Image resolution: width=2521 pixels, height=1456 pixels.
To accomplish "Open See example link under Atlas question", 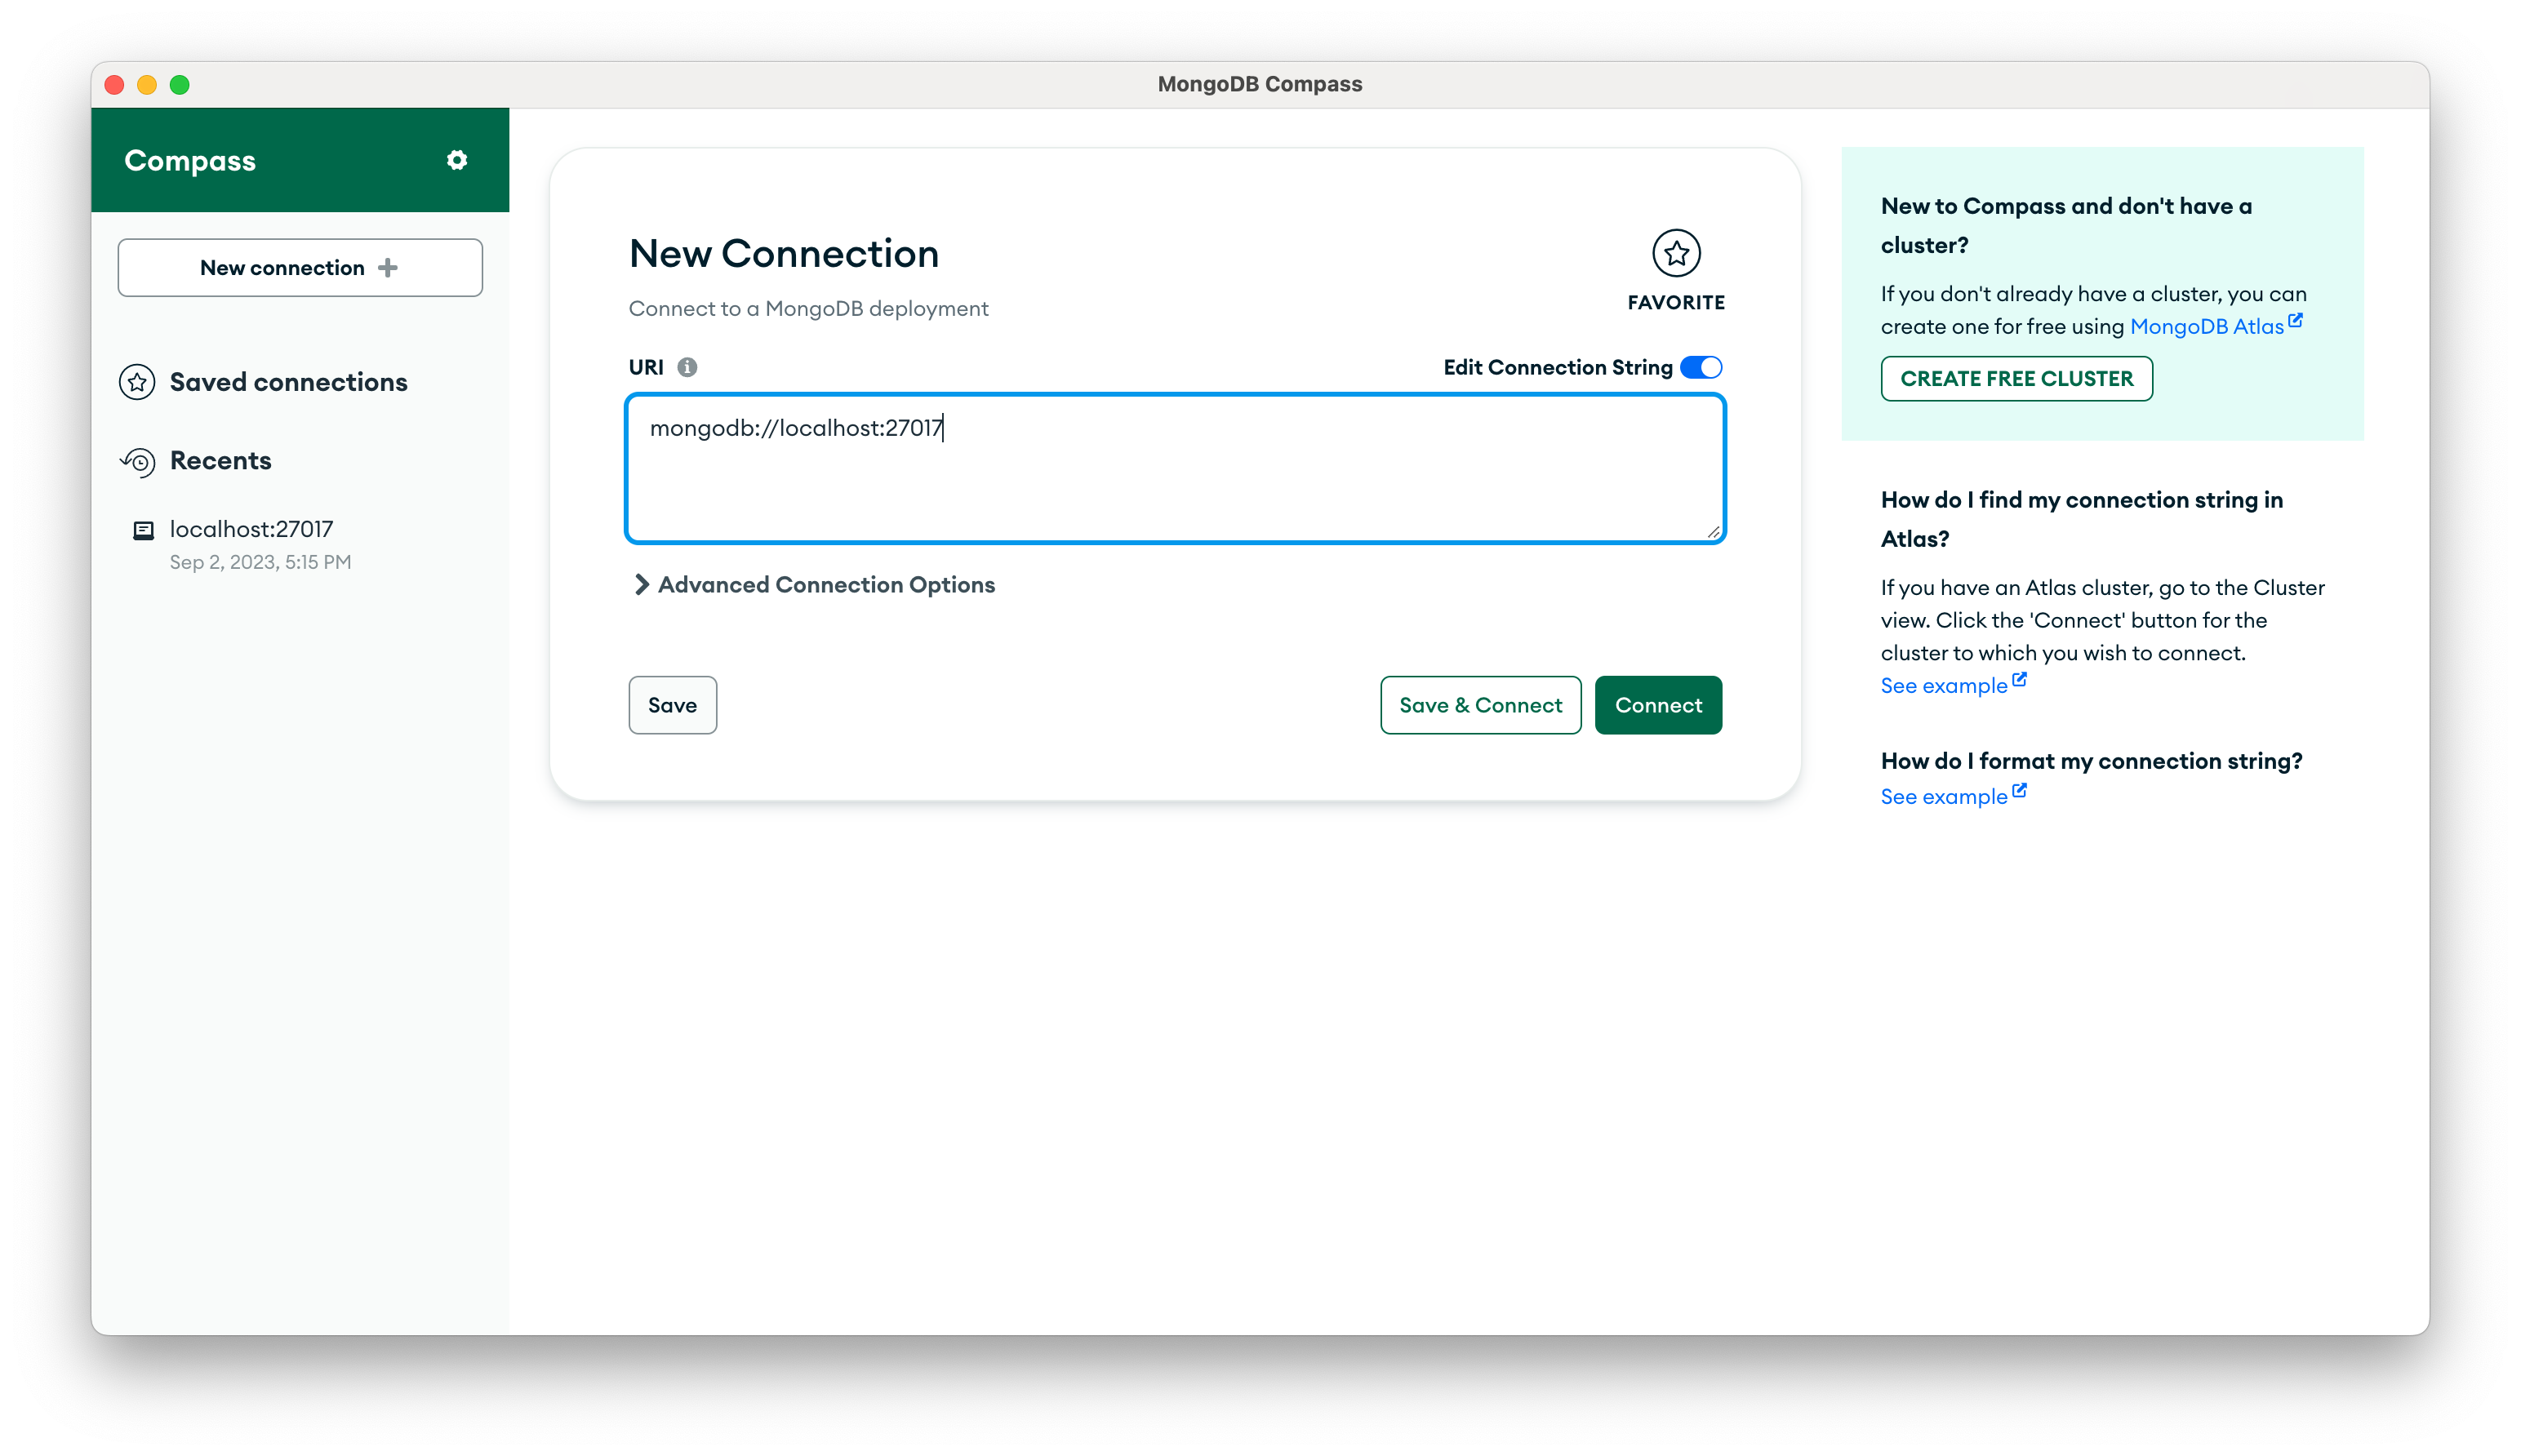I will point(1943,686).
